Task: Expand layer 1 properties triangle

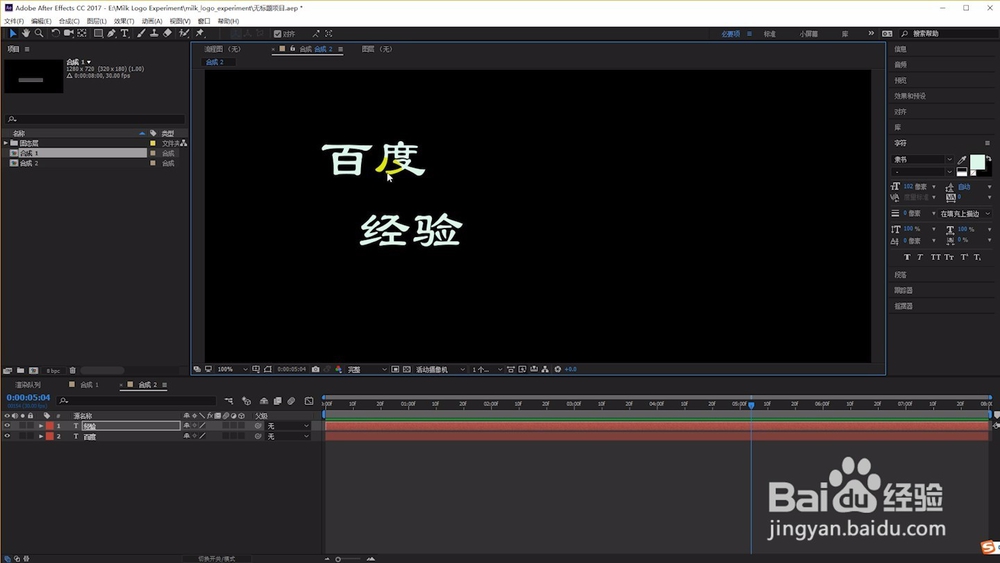Action: (x=41, y=426)
